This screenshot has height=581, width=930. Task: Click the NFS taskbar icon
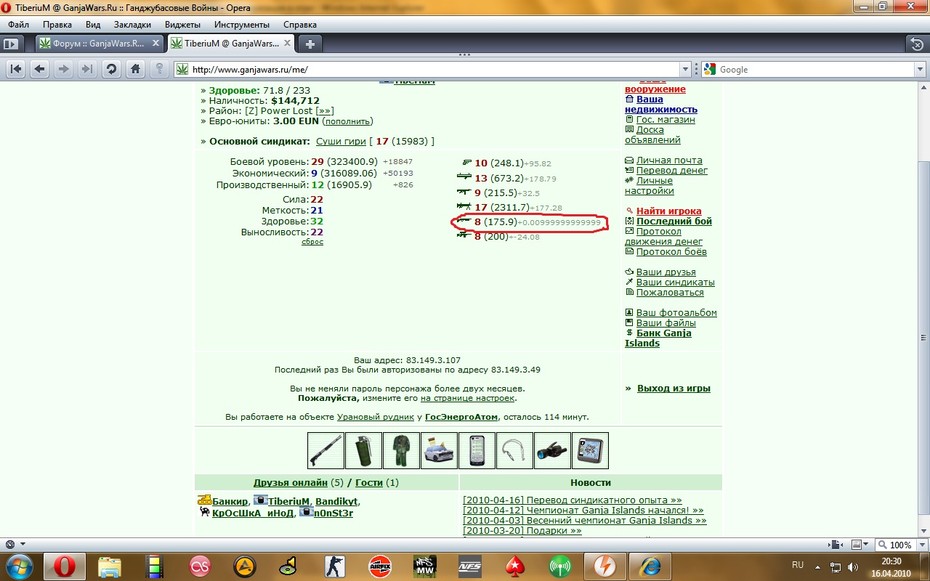(x=470, y=567)
